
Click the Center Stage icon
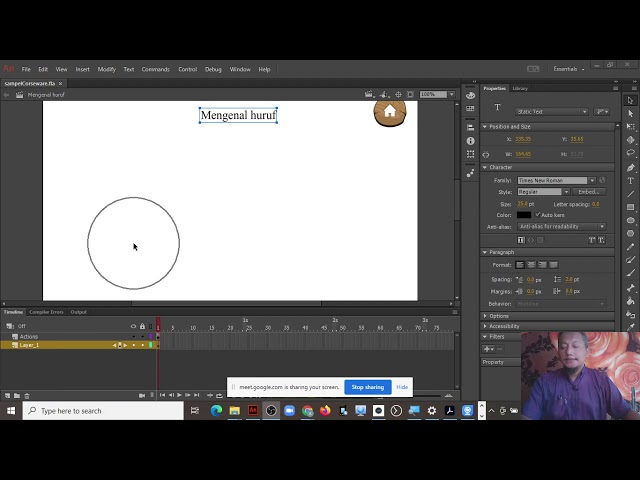(398, 94)
